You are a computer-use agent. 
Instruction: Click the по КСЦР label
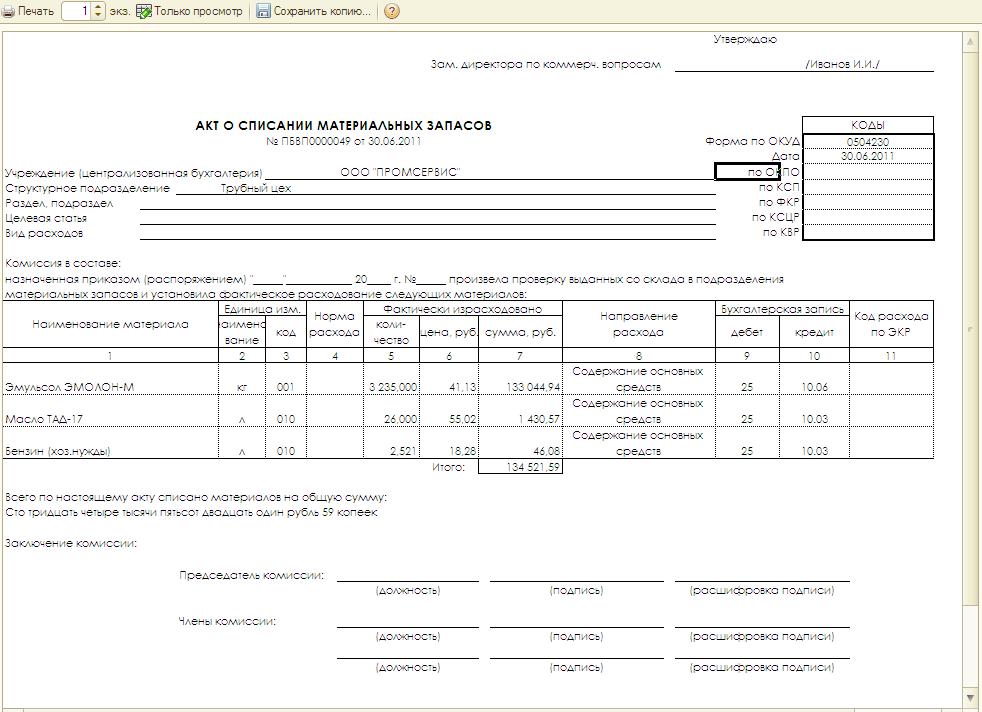point(775,217)
